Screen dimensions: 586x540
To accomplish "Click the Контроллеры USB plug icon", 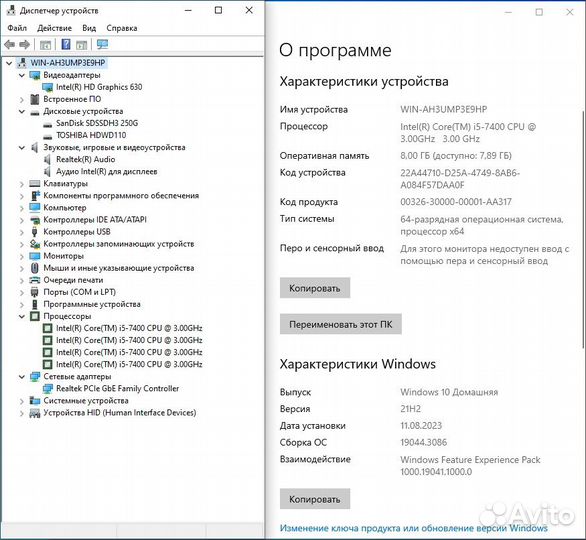I will tap(35, 232).
